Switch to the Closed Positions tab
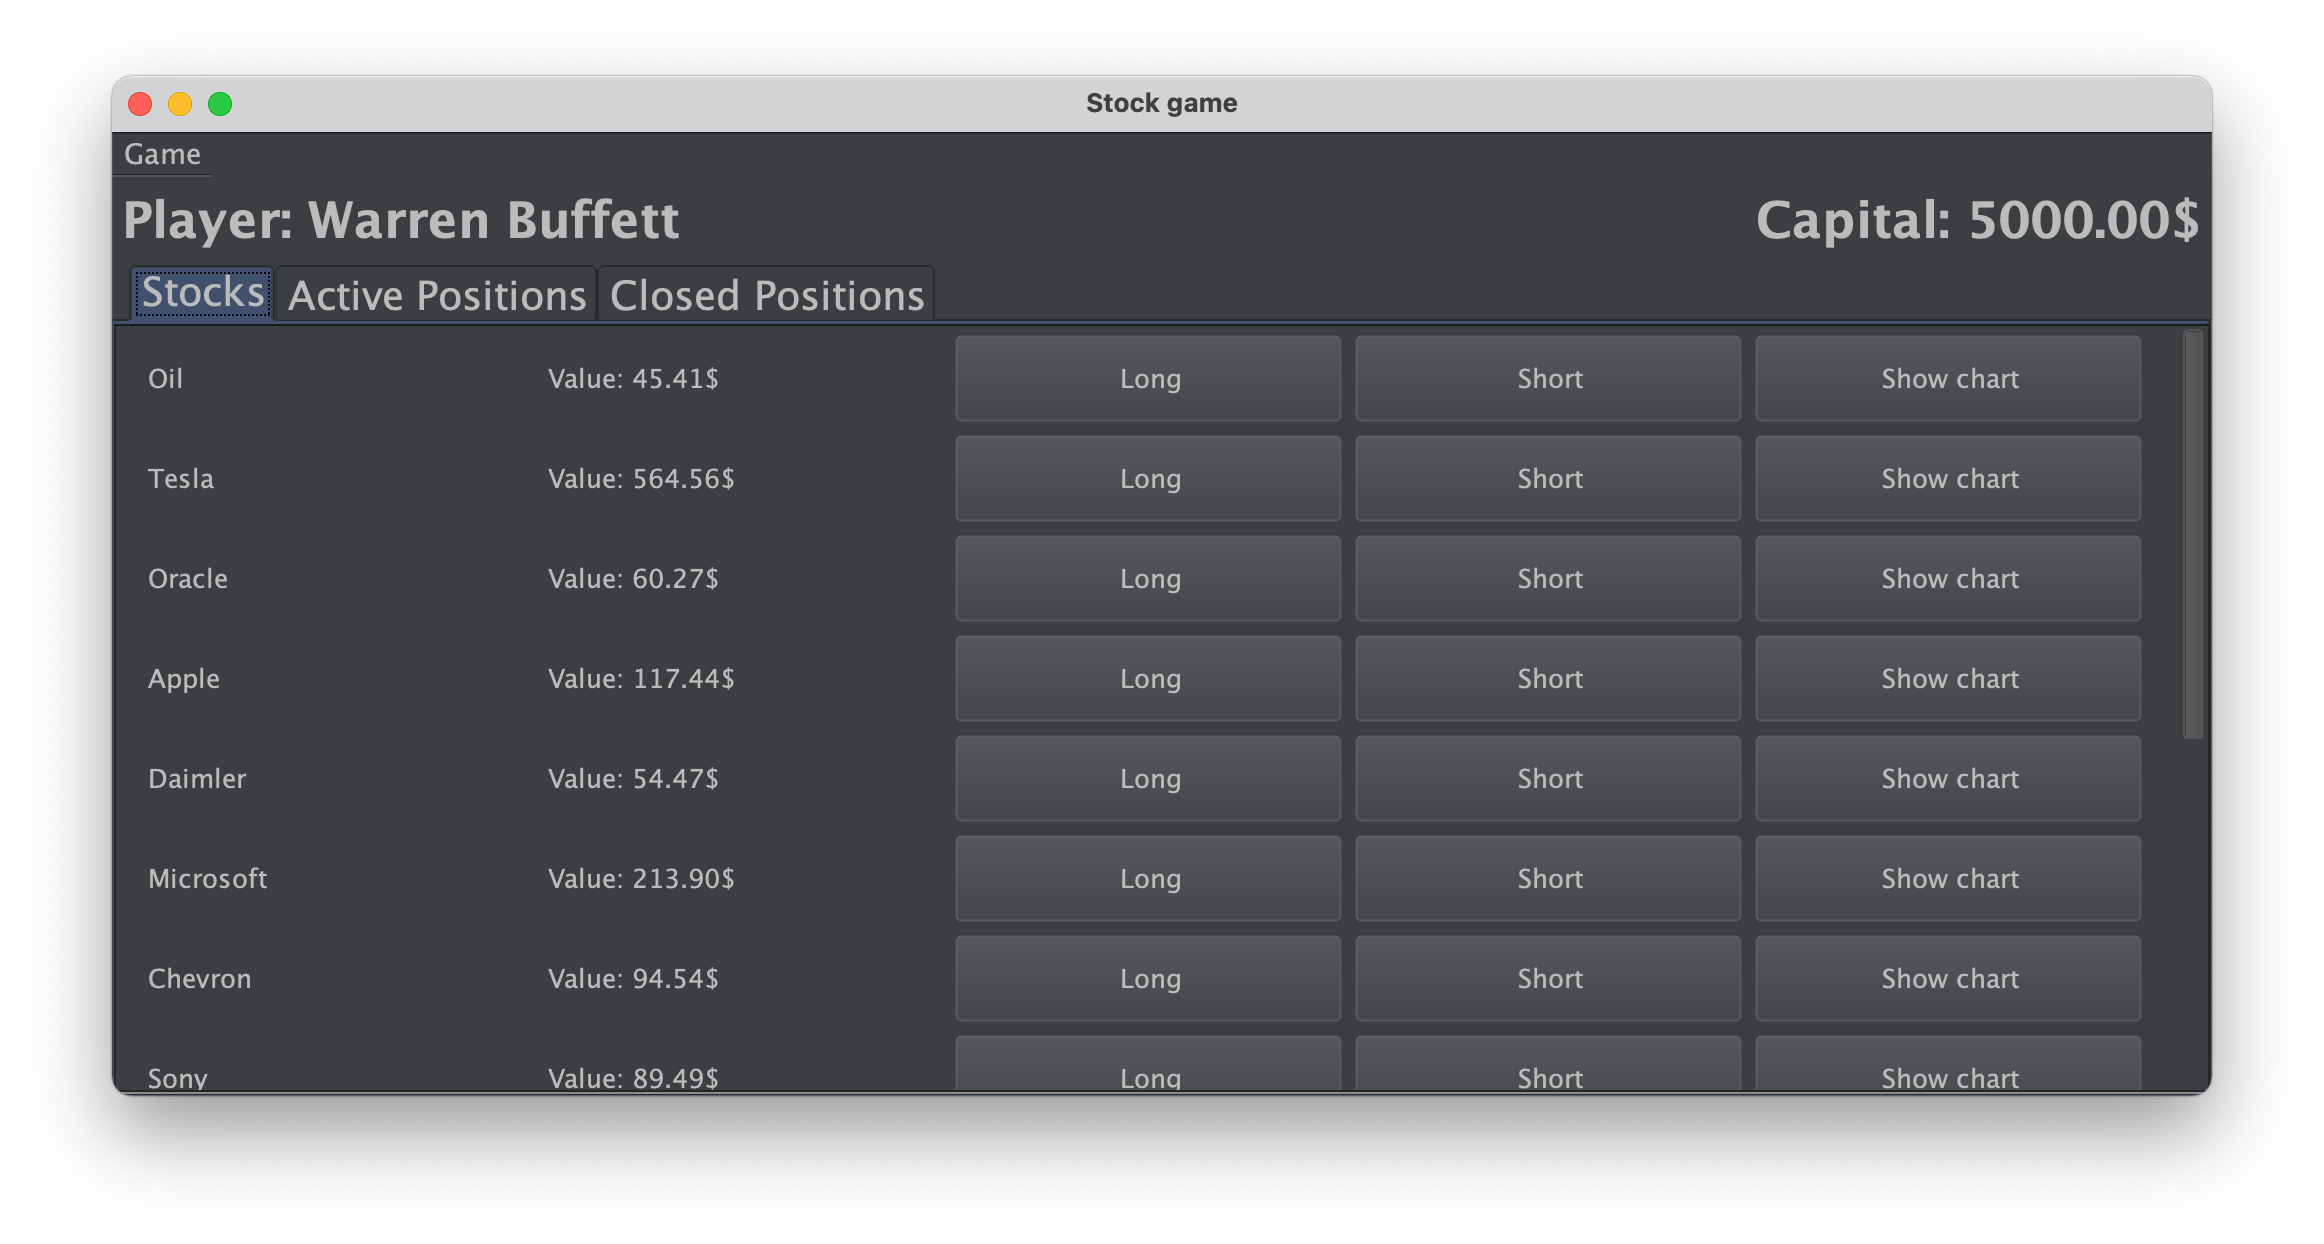2324x1244 pixels. pyautogui.click(x=765, y=294)
